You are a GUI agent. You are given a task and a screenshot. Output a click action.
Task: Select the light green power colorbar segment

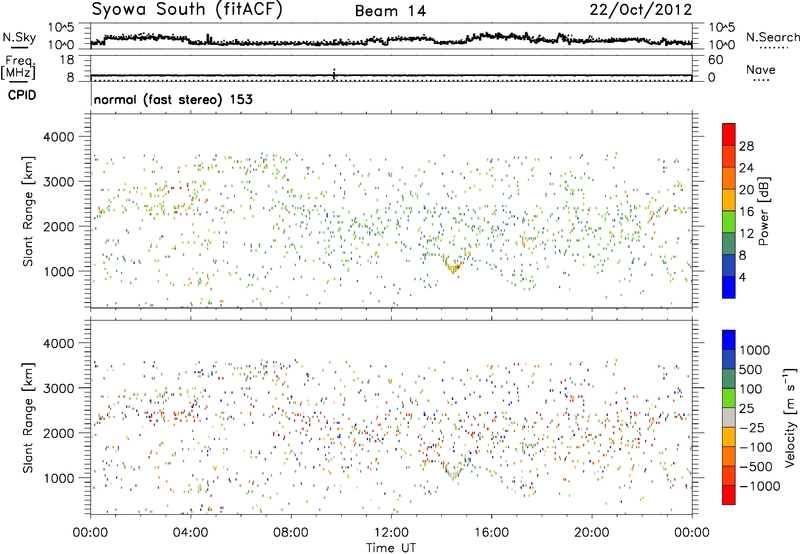(x=729, y=222)
